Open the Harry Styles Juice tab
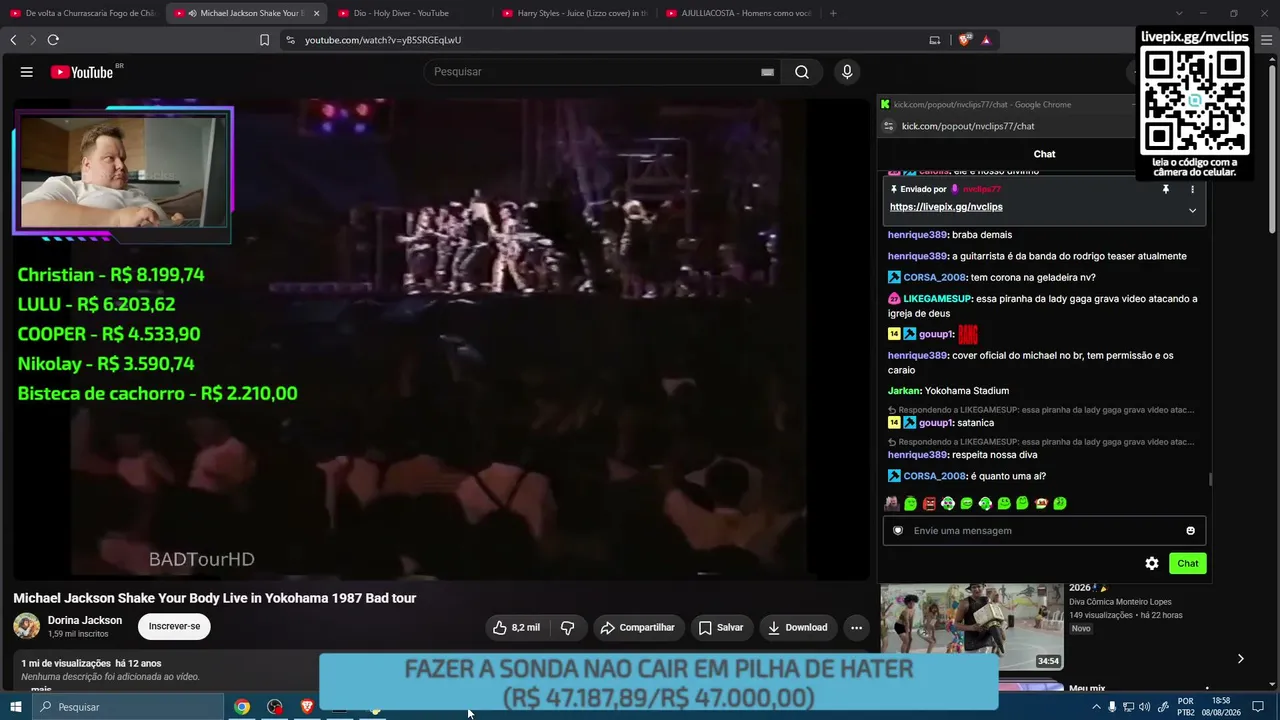 coord(574,13)
